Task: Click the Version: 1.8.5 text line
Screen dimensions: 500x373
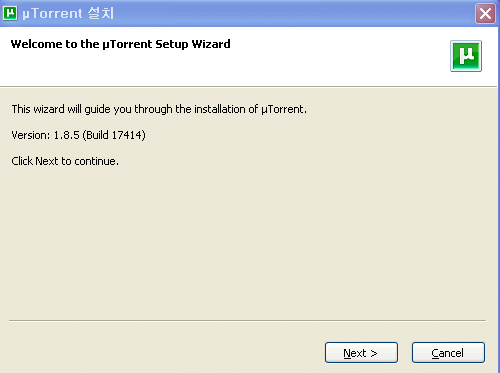Action: 78,135
